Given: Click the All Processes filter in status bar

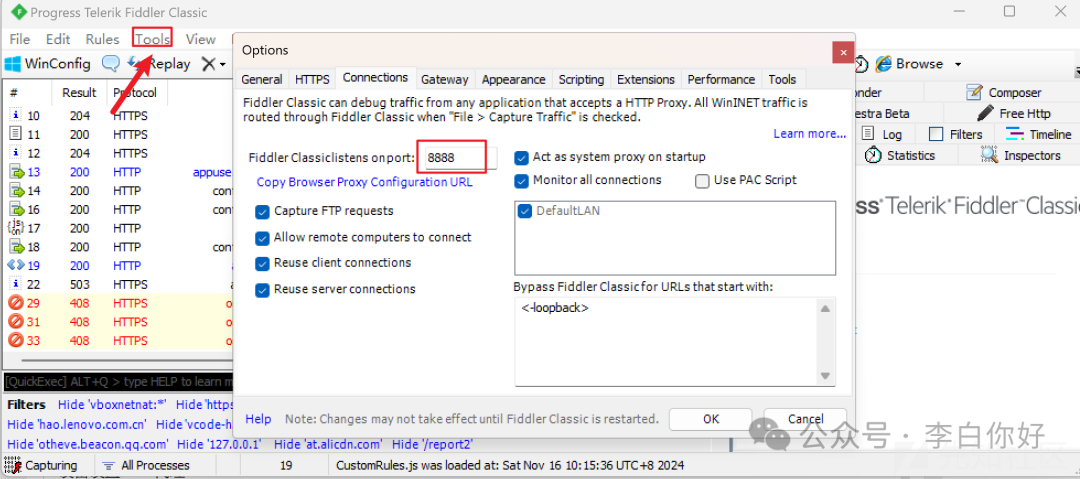Looking at the screenshot, I should (145, 465).
